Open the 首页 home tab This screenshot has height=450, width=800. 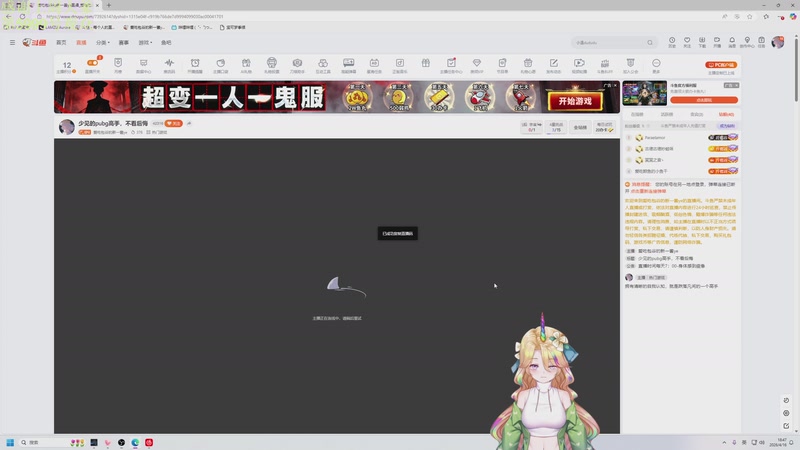[61, 43]
